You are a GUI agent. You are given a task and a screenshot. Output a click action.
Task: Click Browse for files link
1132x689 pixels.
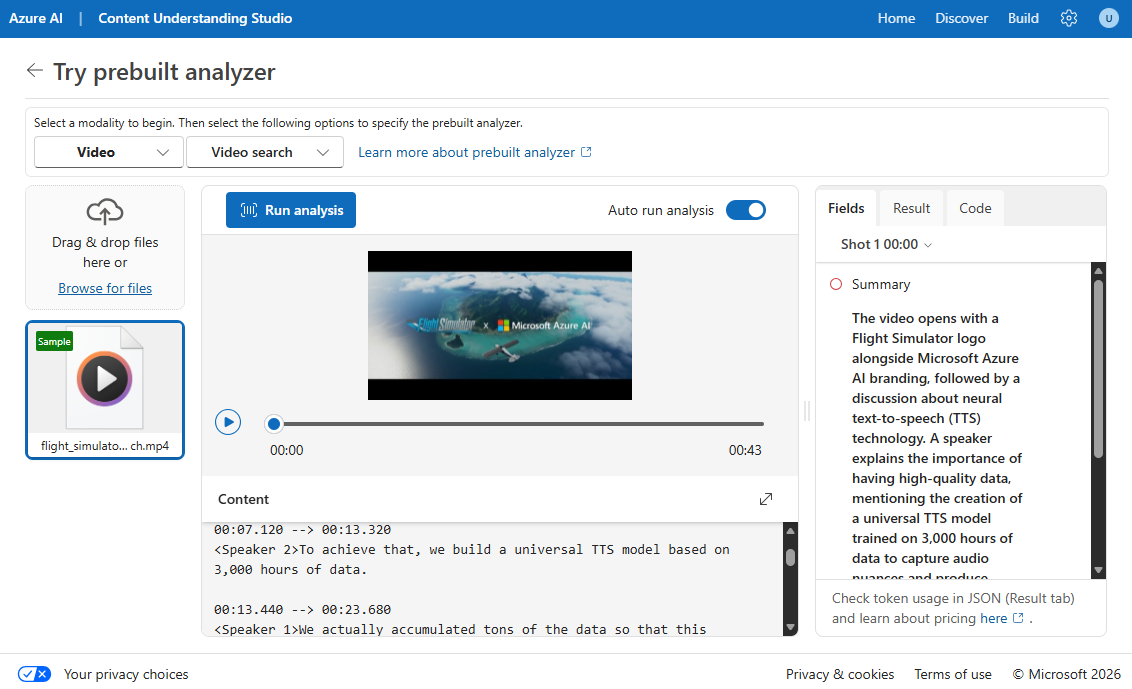(x=105, y=288)
